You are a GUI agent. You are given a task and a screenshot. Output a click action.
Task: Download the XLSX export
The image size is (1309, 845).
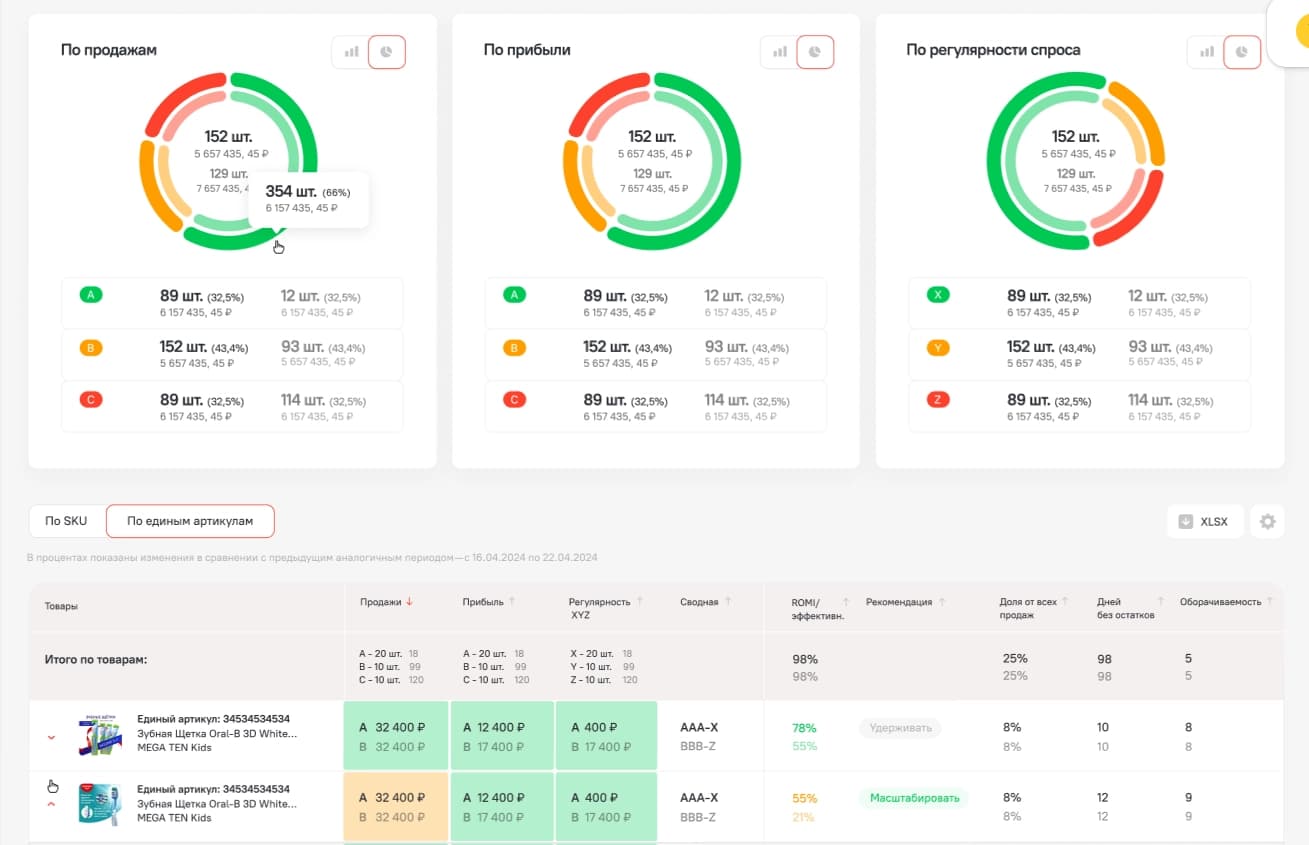[1204, 521]
